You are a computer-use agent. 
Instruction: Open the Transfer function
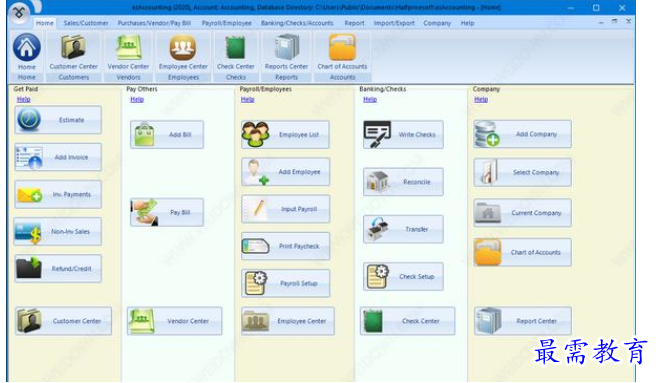pyautogui.click(x=403, y=229)
